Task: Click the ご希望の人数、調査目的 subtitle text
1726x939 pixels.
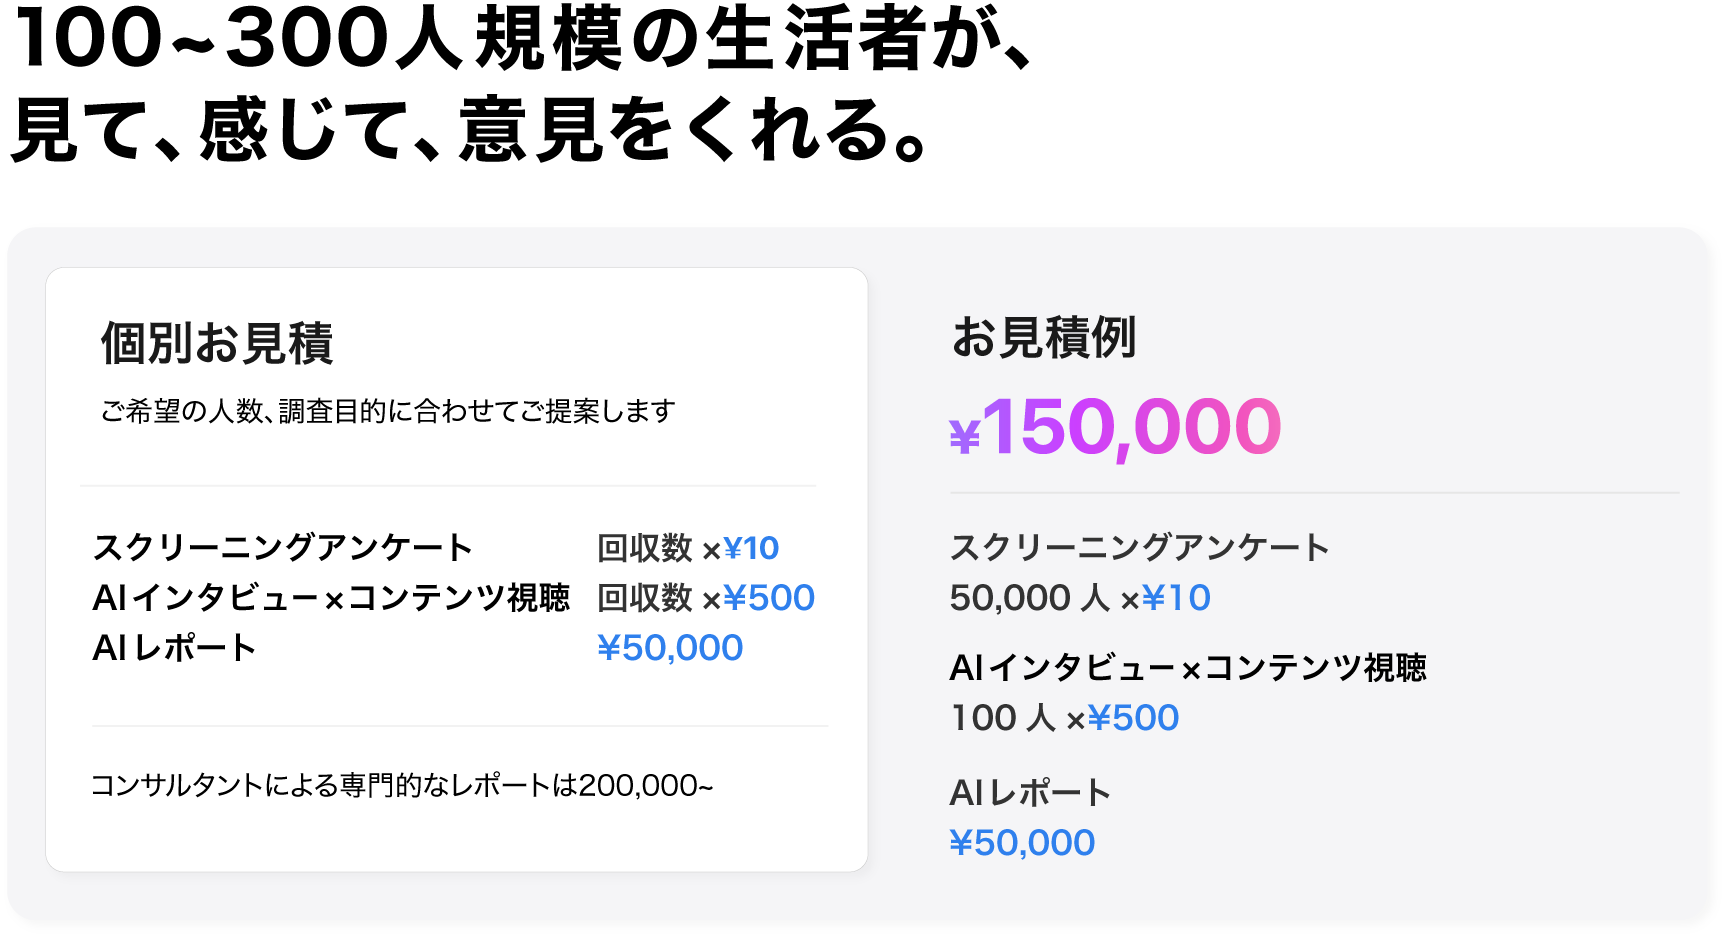Action: pyautogui.click(x=388, y=411)
